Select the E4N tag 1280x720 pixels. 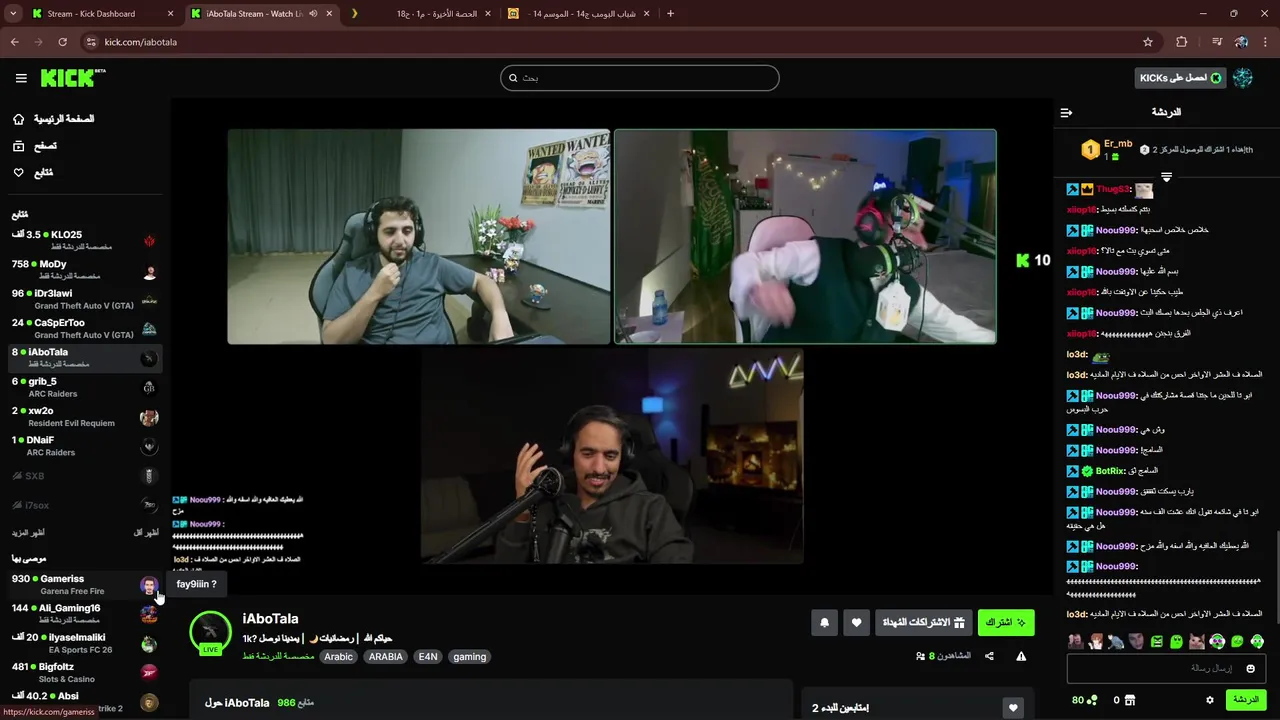pyautogui.click(x=428, y=657)
